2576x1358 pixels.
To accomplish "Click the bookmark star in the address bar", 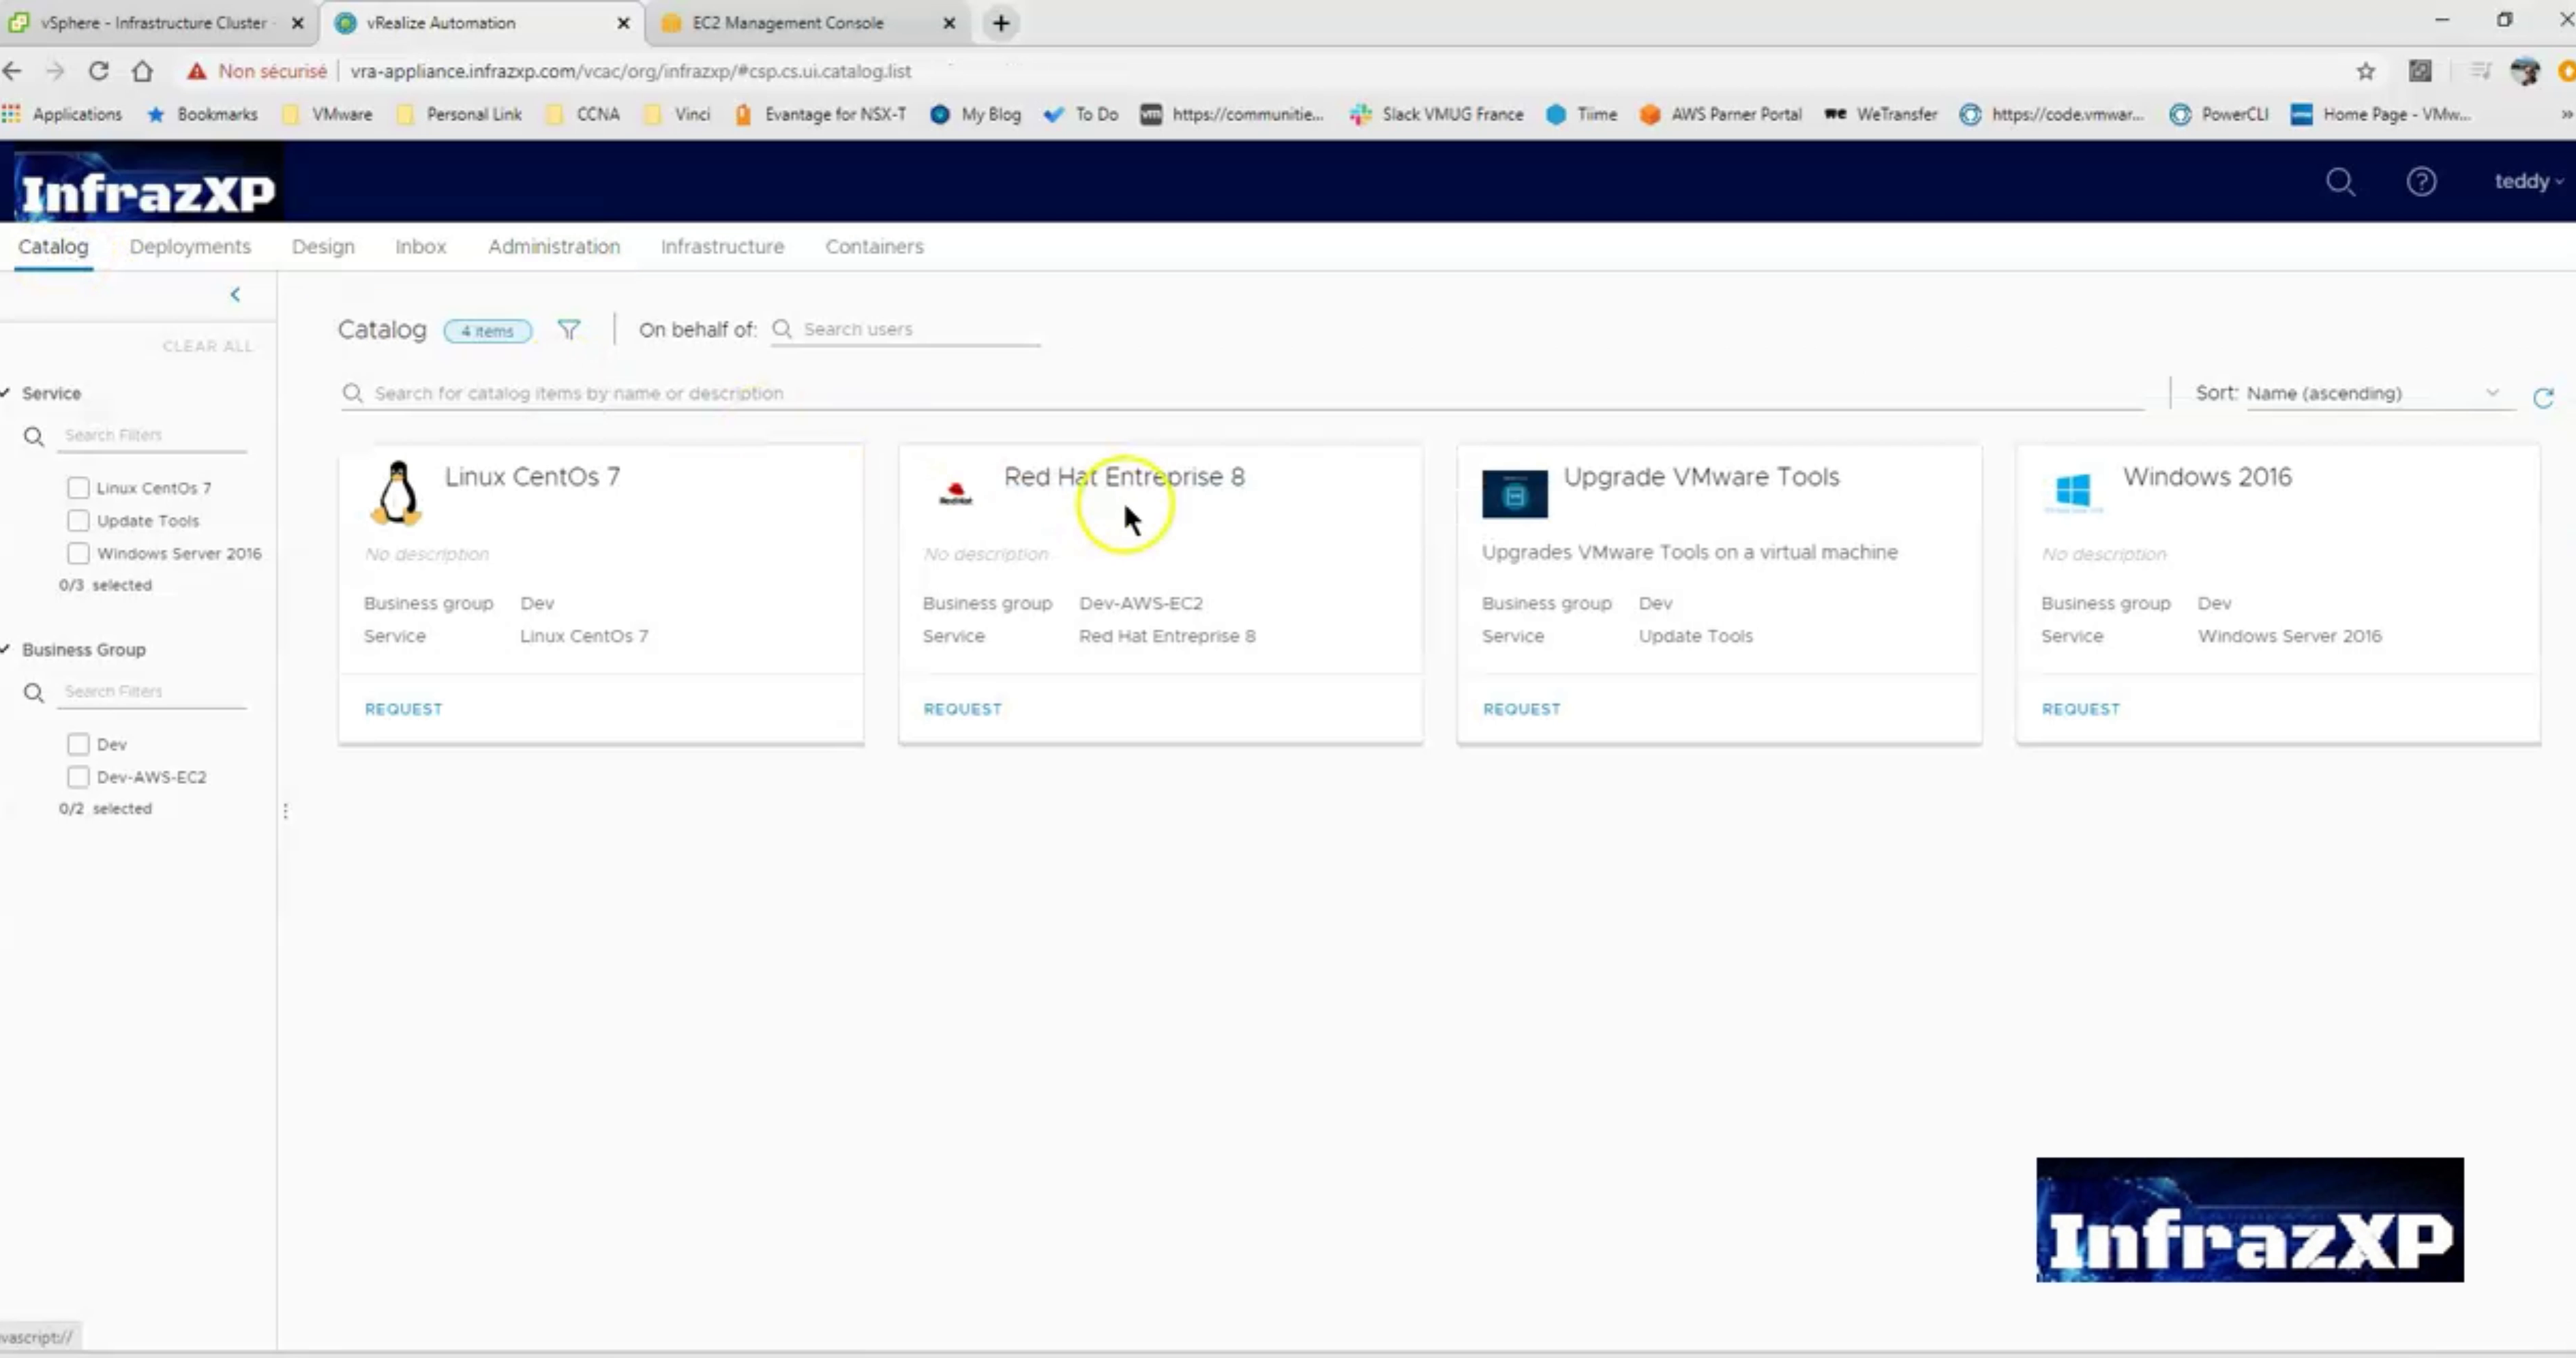I will (2366, 70).
